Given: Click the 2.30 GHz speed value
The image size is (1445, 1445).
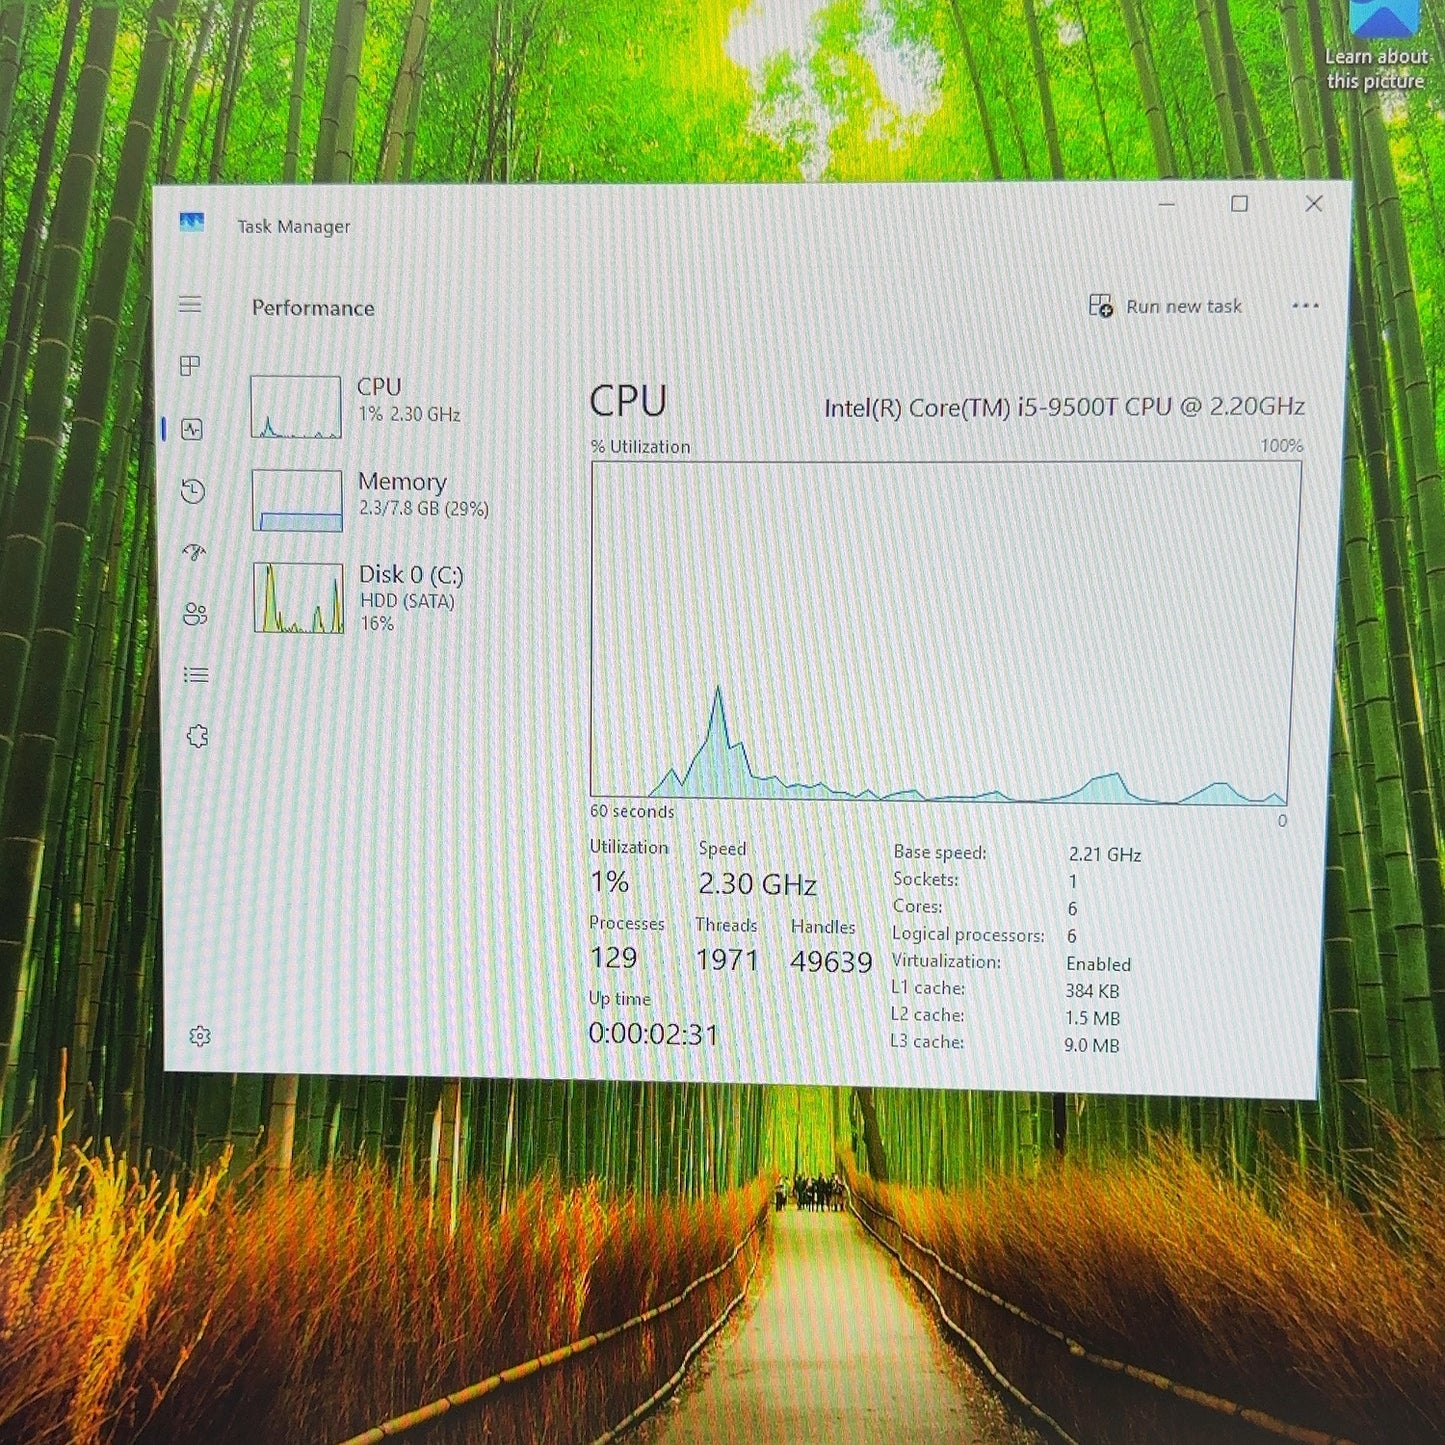Looking at the screenshot, I should coord(757,884).
